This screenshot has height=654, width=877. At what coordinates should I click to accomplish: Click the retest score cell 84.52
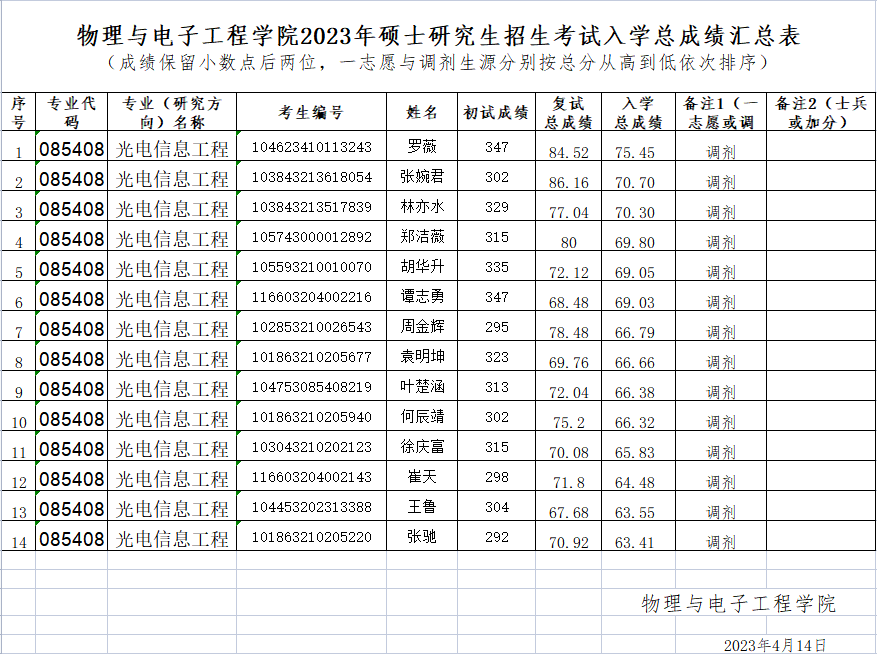(568, 153)
